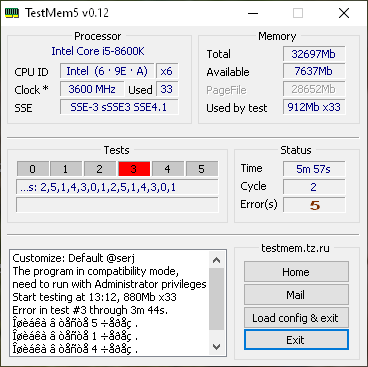This screenshot has width=368, height=367.
Task: Select test indicator 0
Action: pyautogui.click(x=33, y=169)
